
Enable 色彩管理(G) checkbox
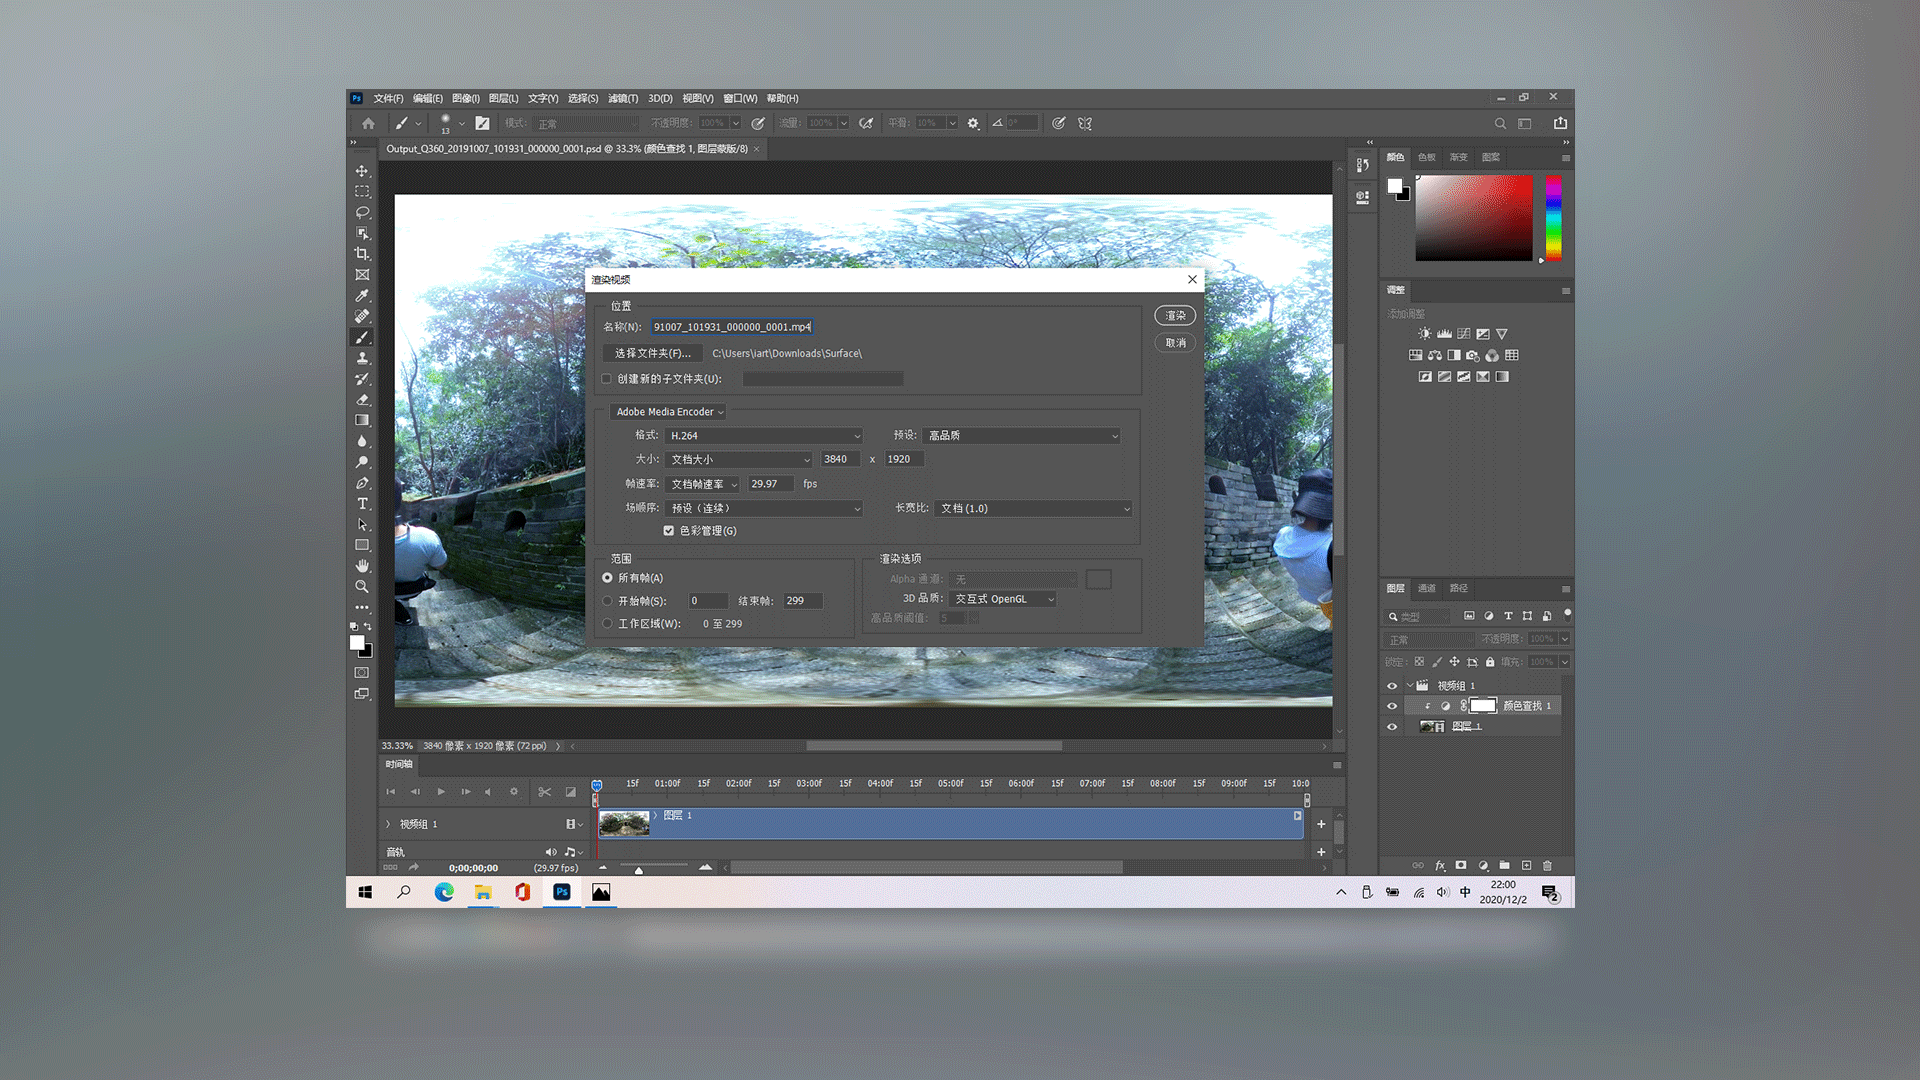670,530
